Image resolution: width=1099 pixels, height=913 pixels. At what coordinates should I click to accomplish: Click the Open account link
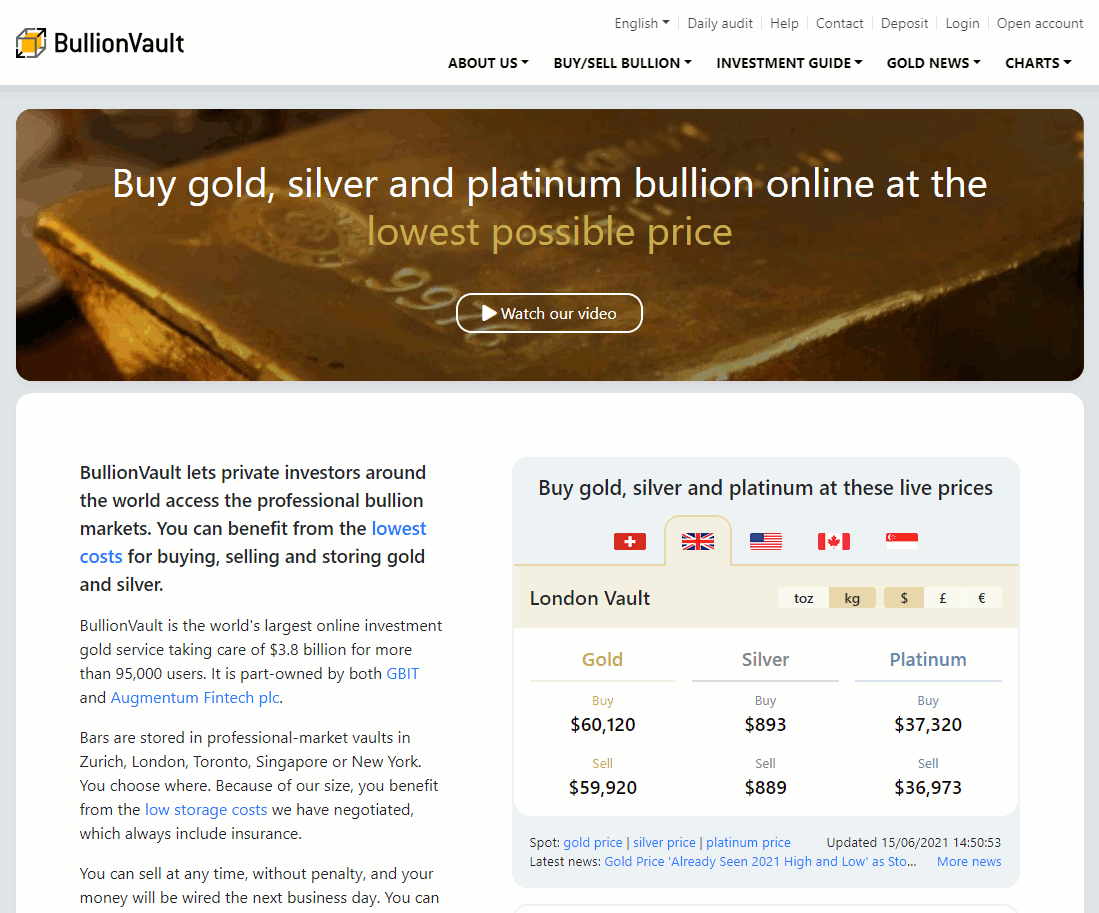(1040, 23)
